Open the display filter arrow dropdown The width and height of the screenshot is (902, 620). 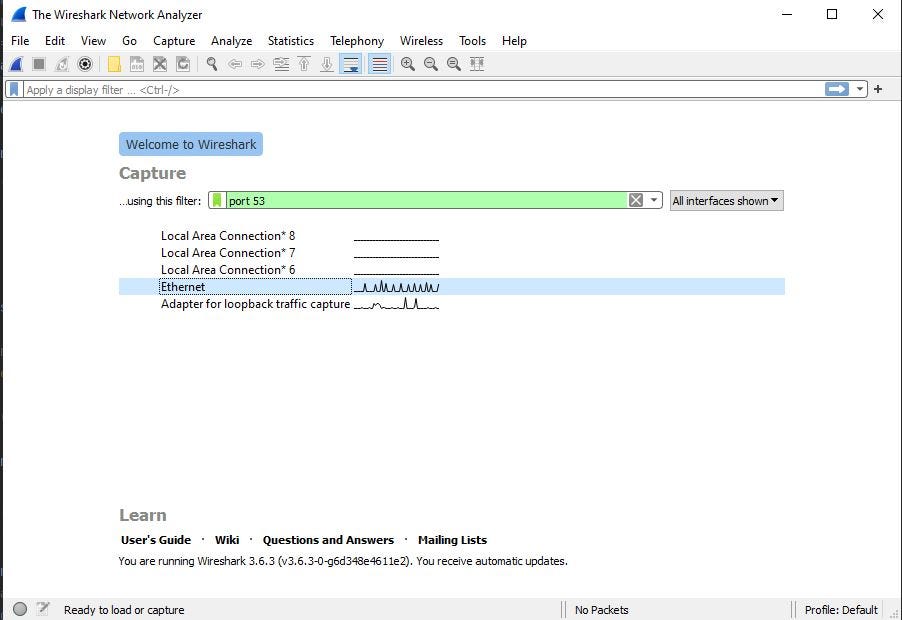[859, 89]
